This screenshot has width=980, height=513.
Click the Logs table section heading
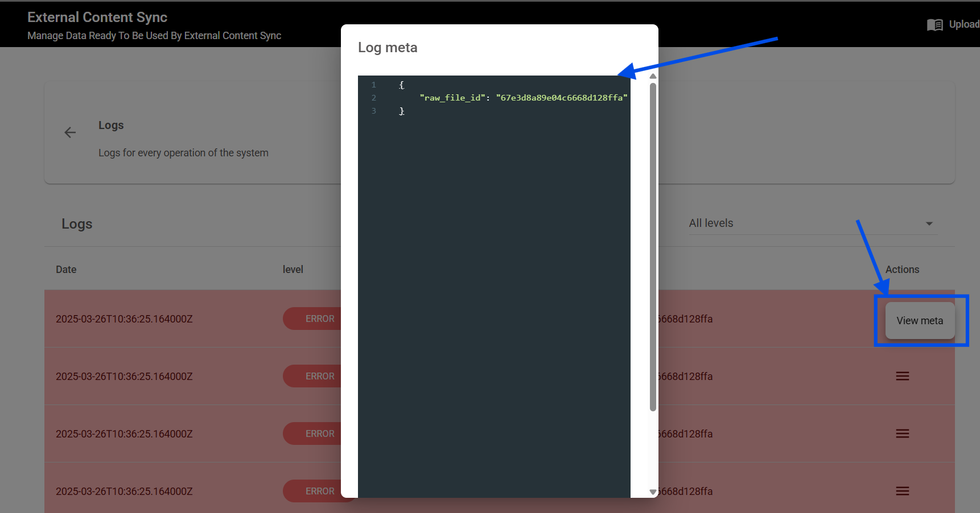[x=77, y=224]
